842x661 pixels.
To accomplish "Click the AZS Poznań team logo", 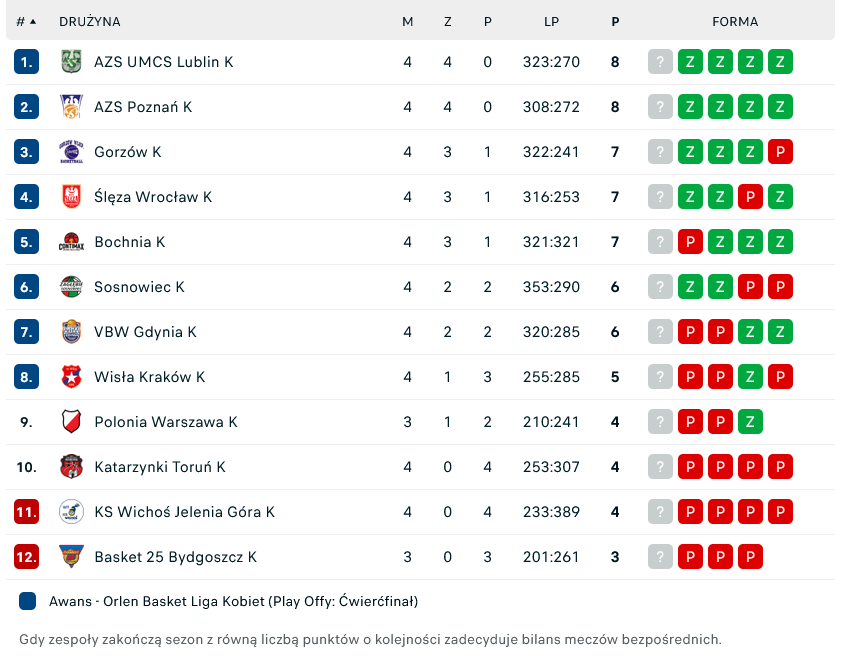I will 71,107.
